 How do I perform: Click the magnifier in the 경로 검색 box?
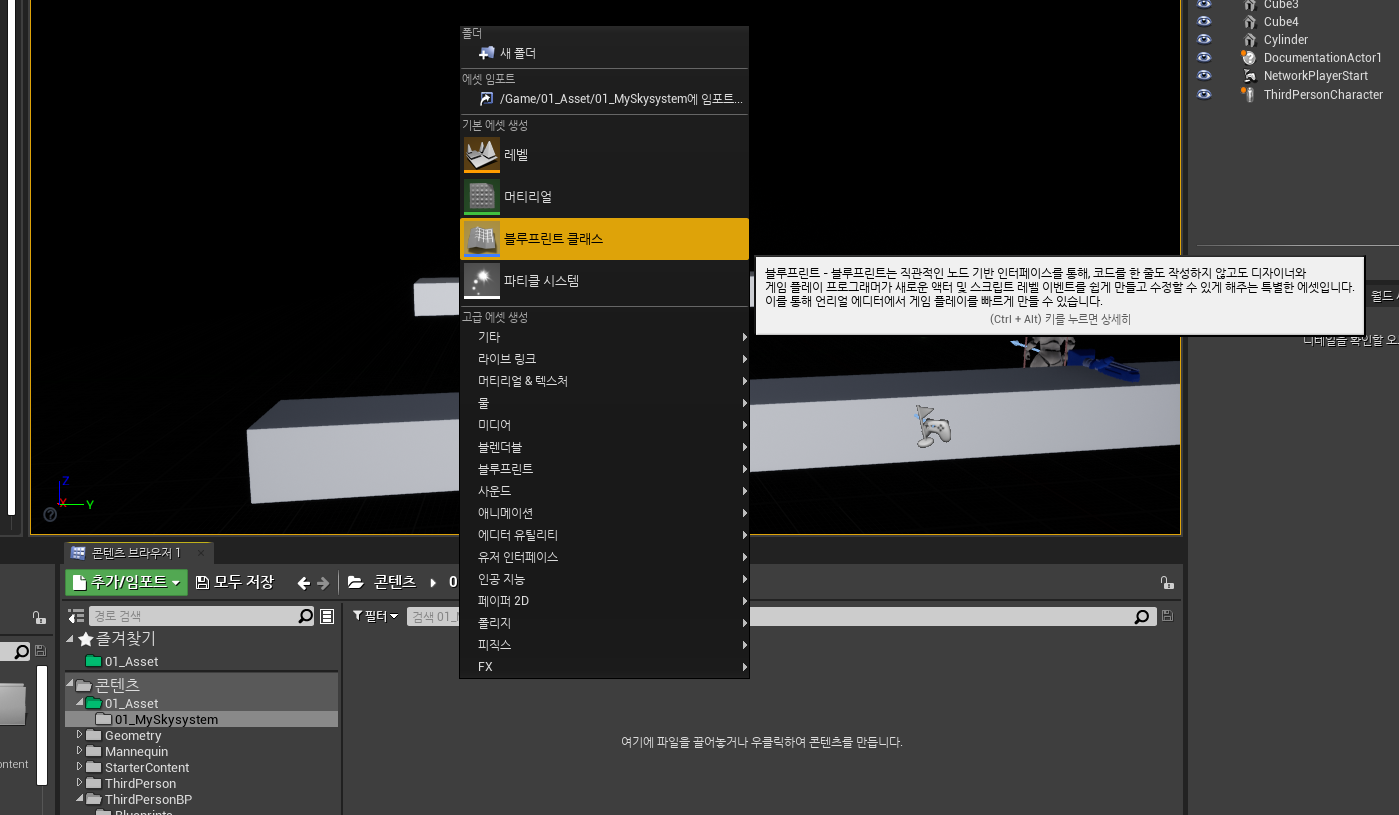306,617
